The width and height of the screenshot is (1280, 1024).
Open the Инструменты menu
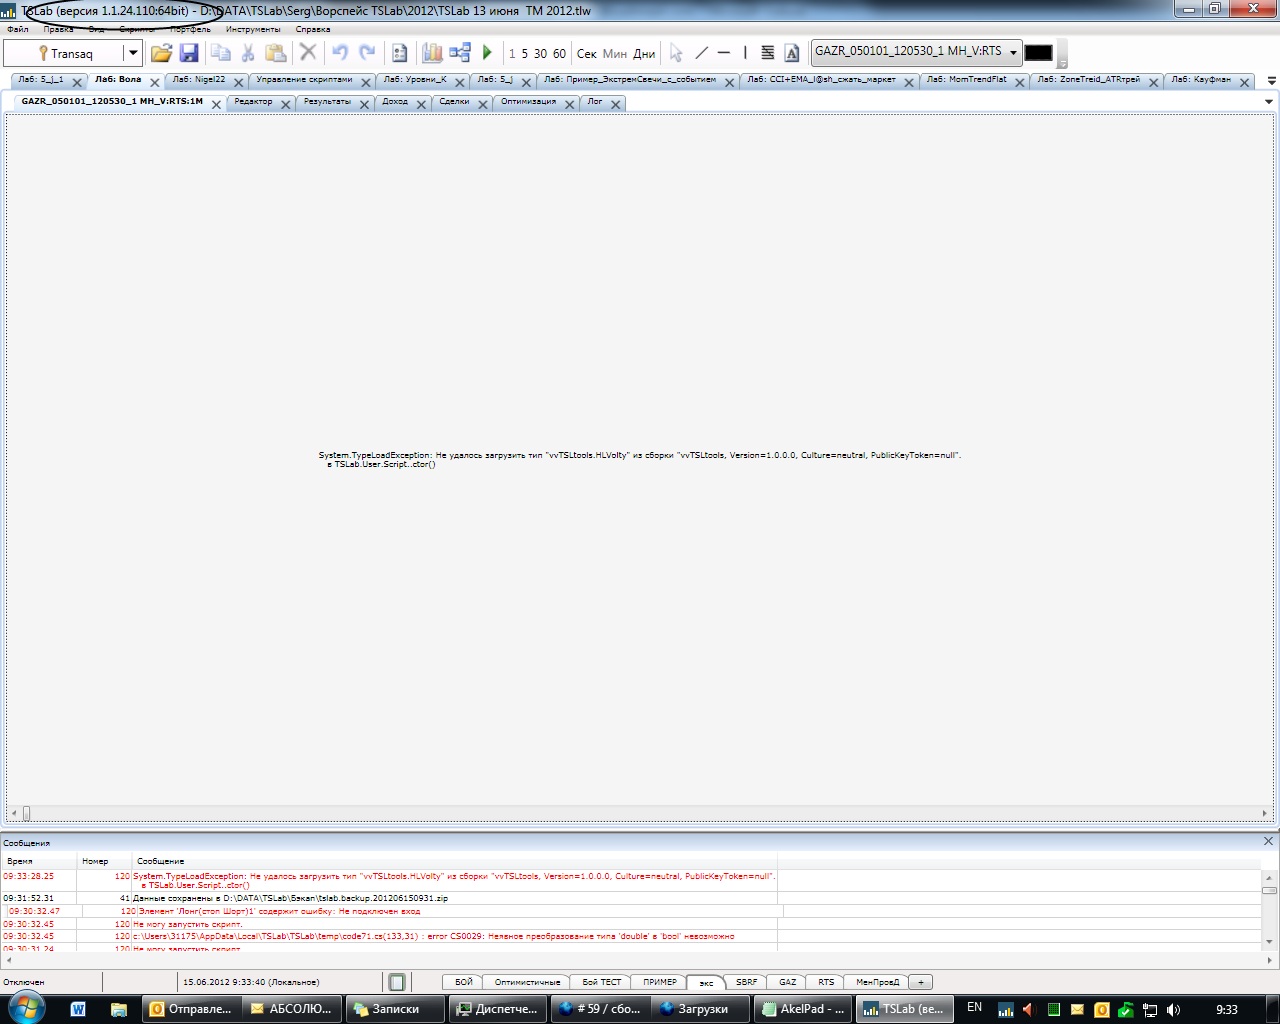click(x=253, y=29)
